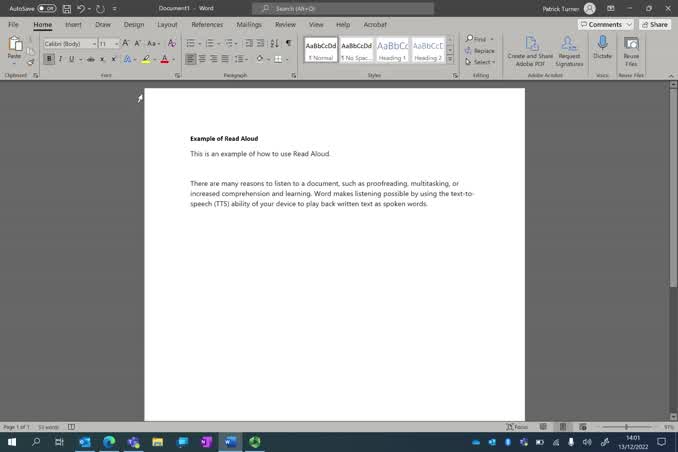The image size is (678, 452).
Task: Click the Replace button
Action: click(x=481, y=50)
